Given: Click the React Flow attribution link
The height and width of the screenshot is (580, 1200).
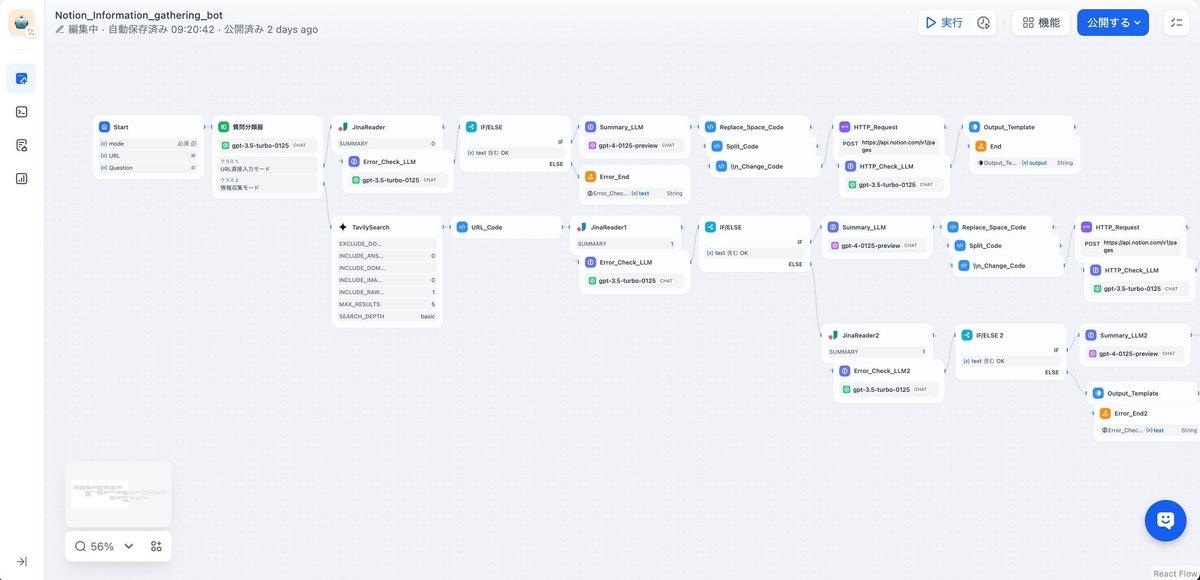Looking at the screenshot, I should 1174,574.
